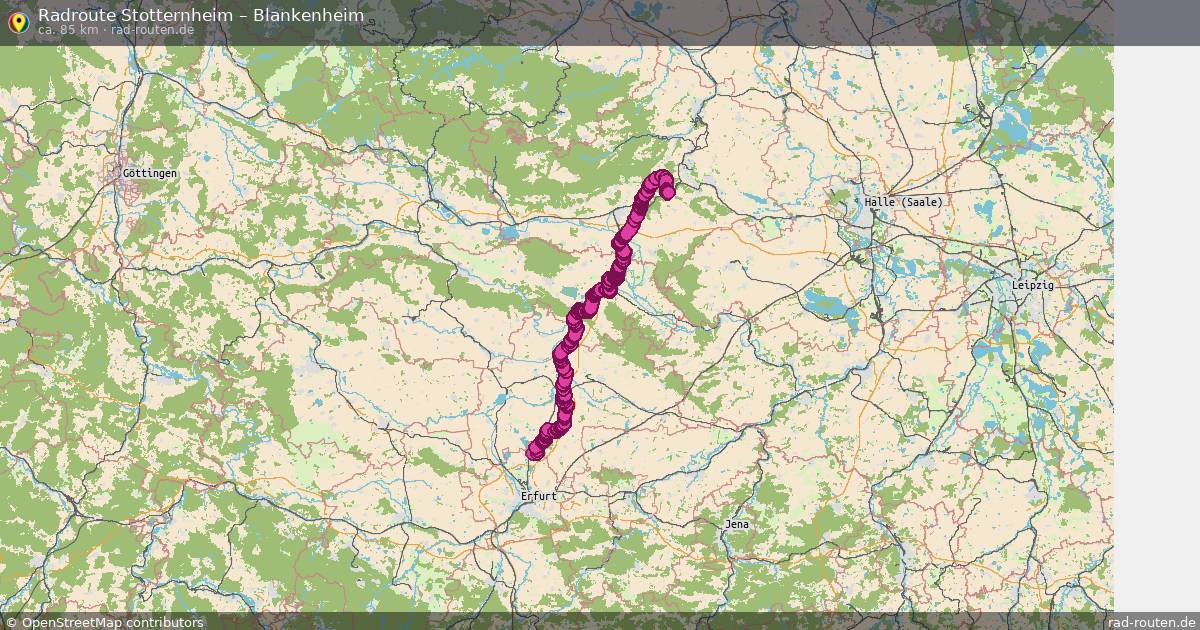Click the Halle (Saale) map label

click(x=903, y=202)
